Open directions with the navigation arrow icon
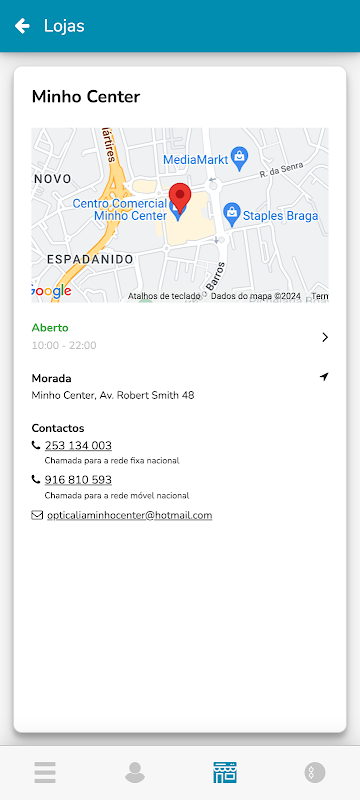 tap(324, 377)
